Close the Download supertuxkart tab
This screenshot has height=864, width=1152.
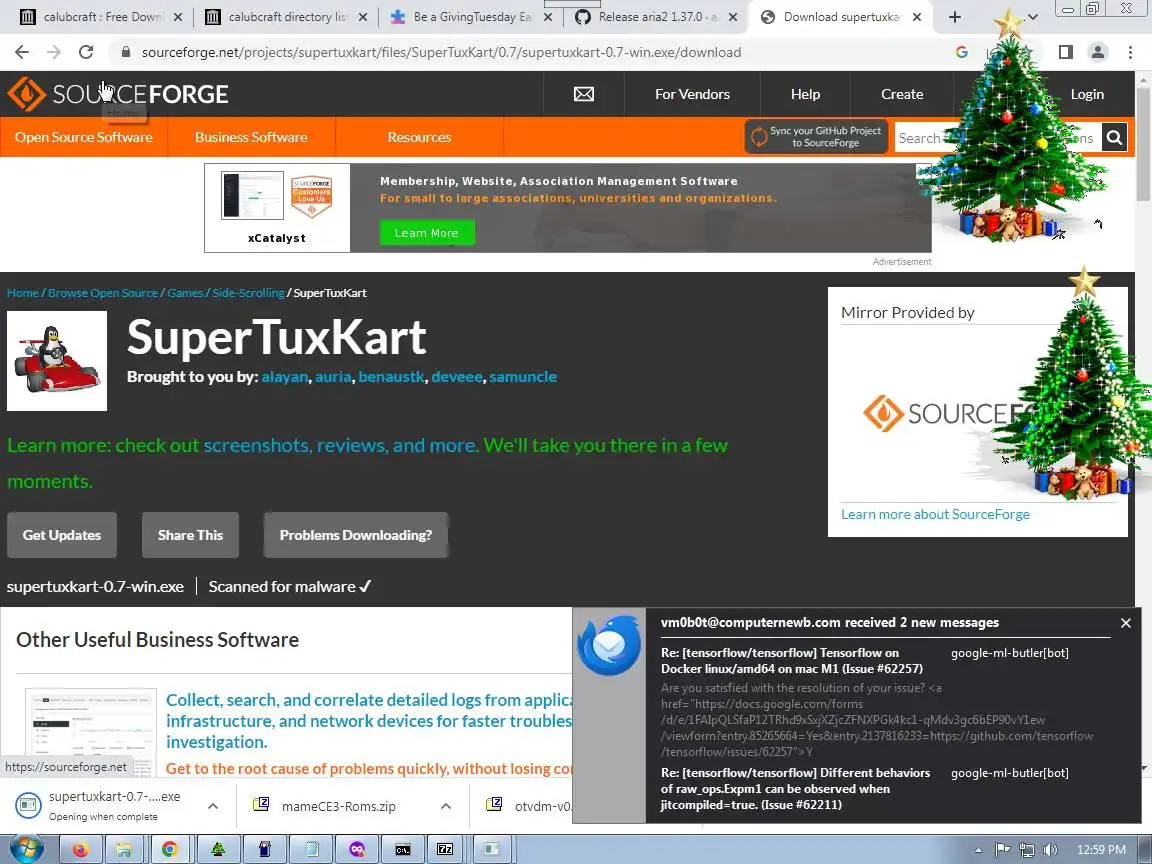tap(917, 17)
